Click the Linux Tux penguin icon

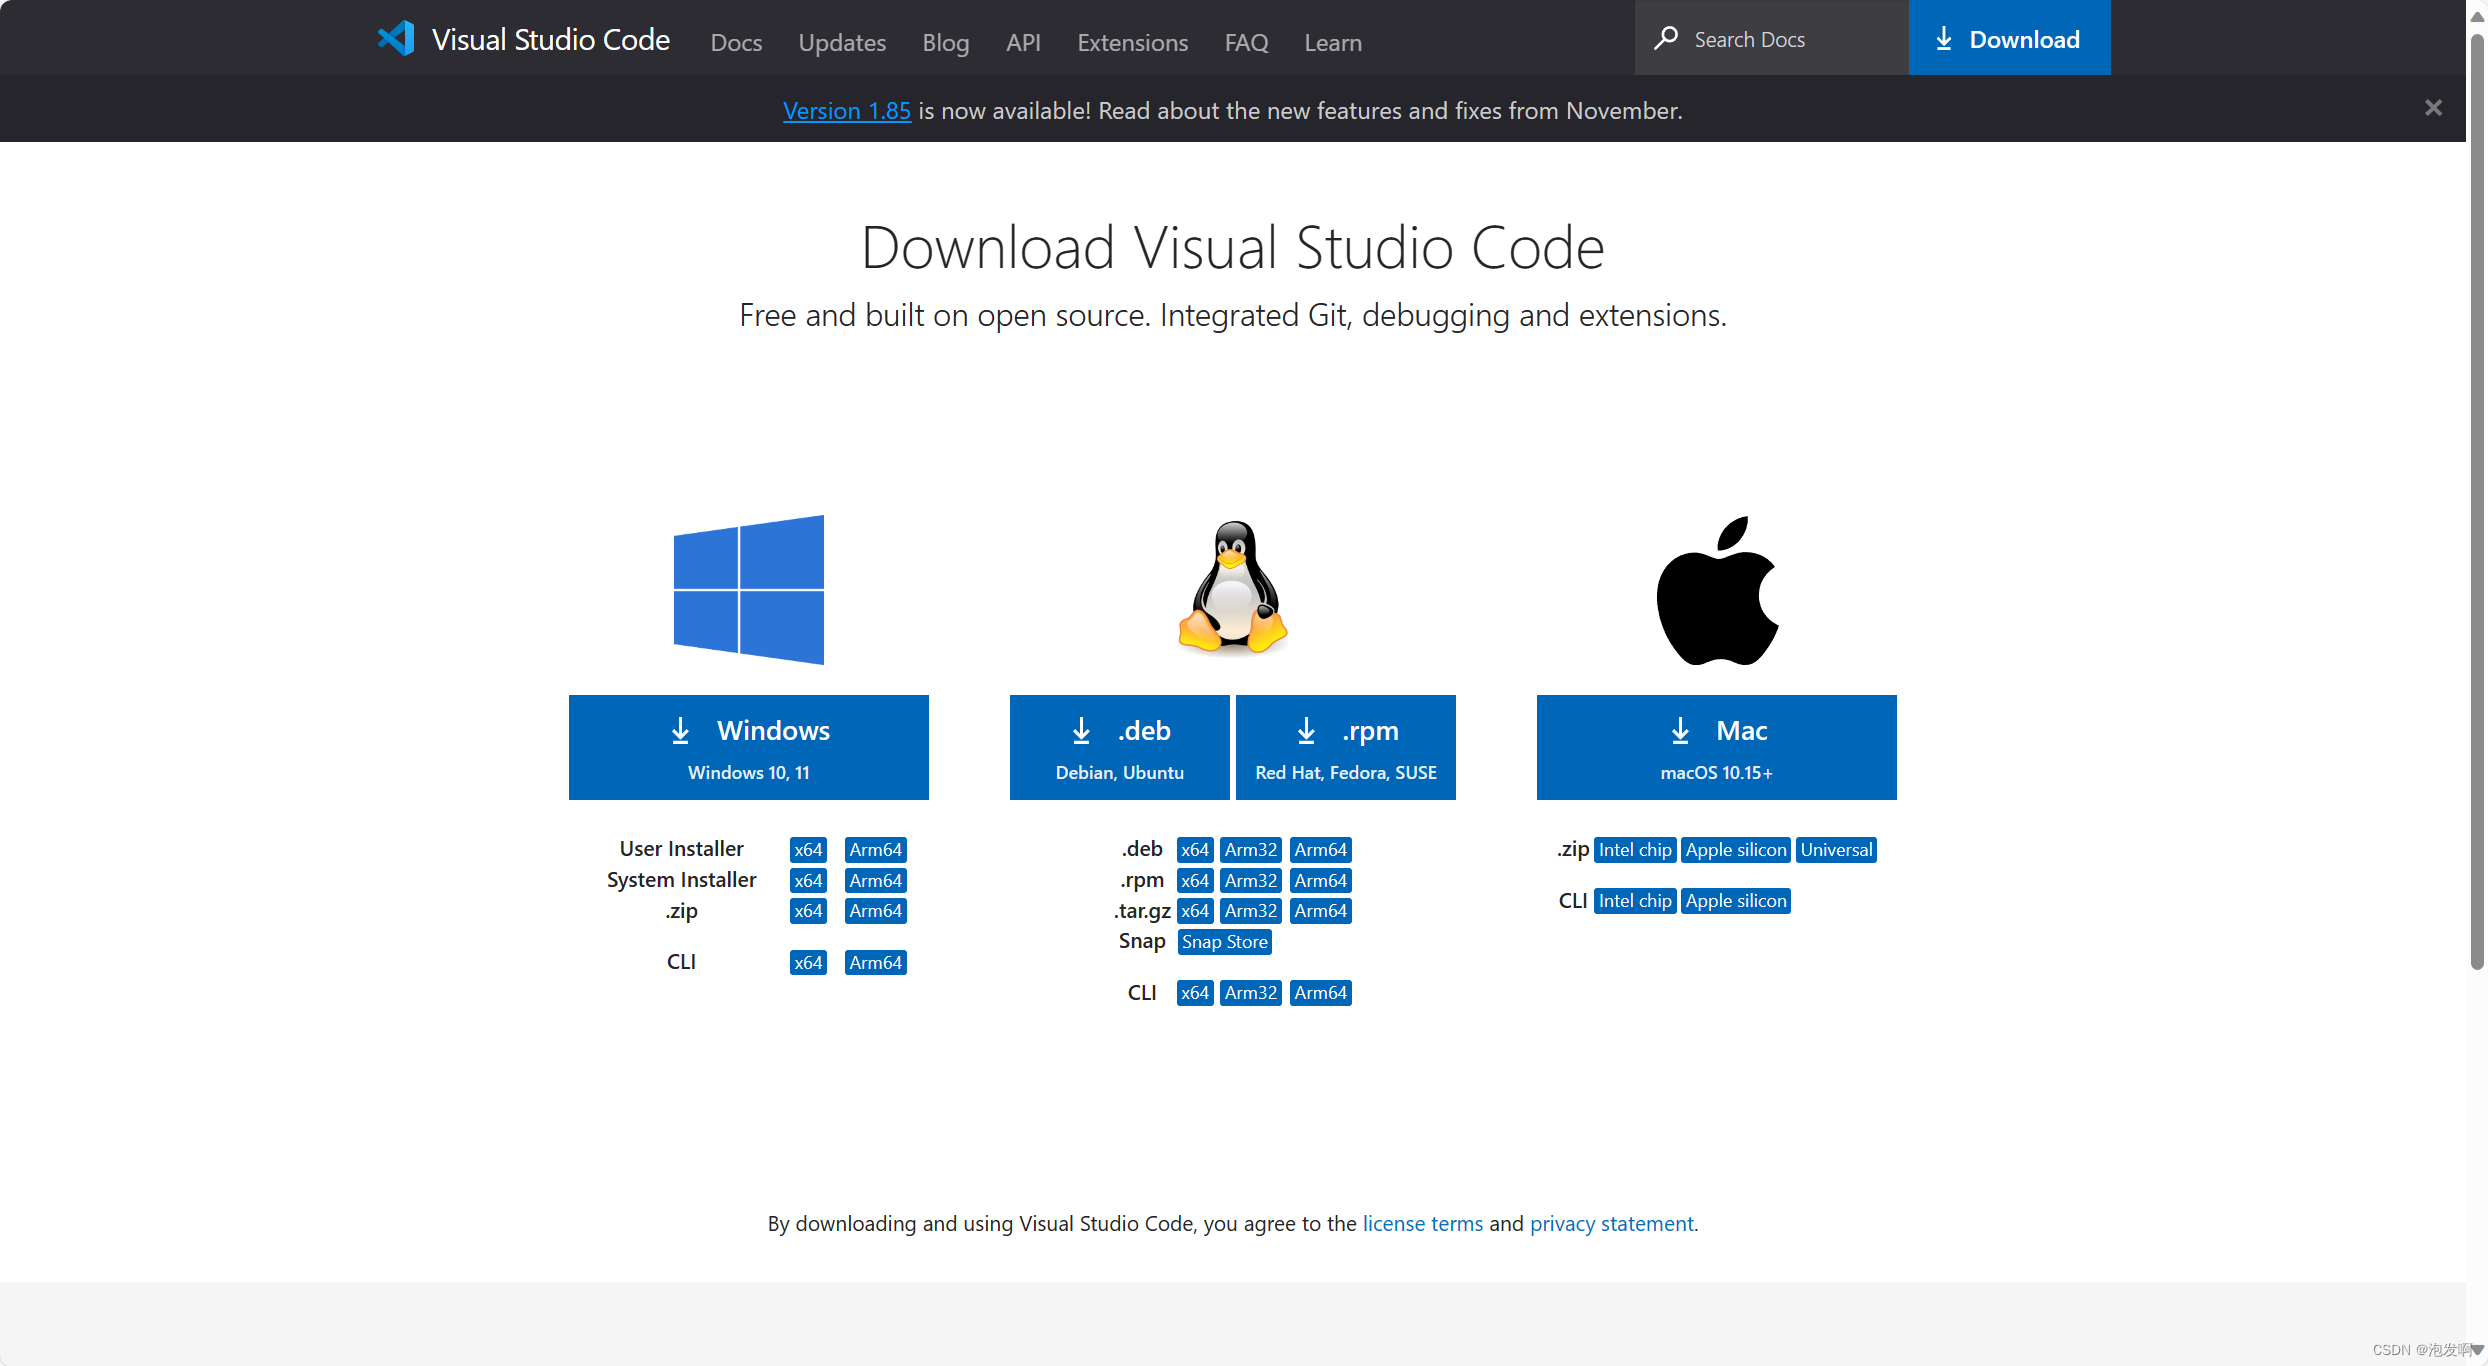[x=1232, y=588]
